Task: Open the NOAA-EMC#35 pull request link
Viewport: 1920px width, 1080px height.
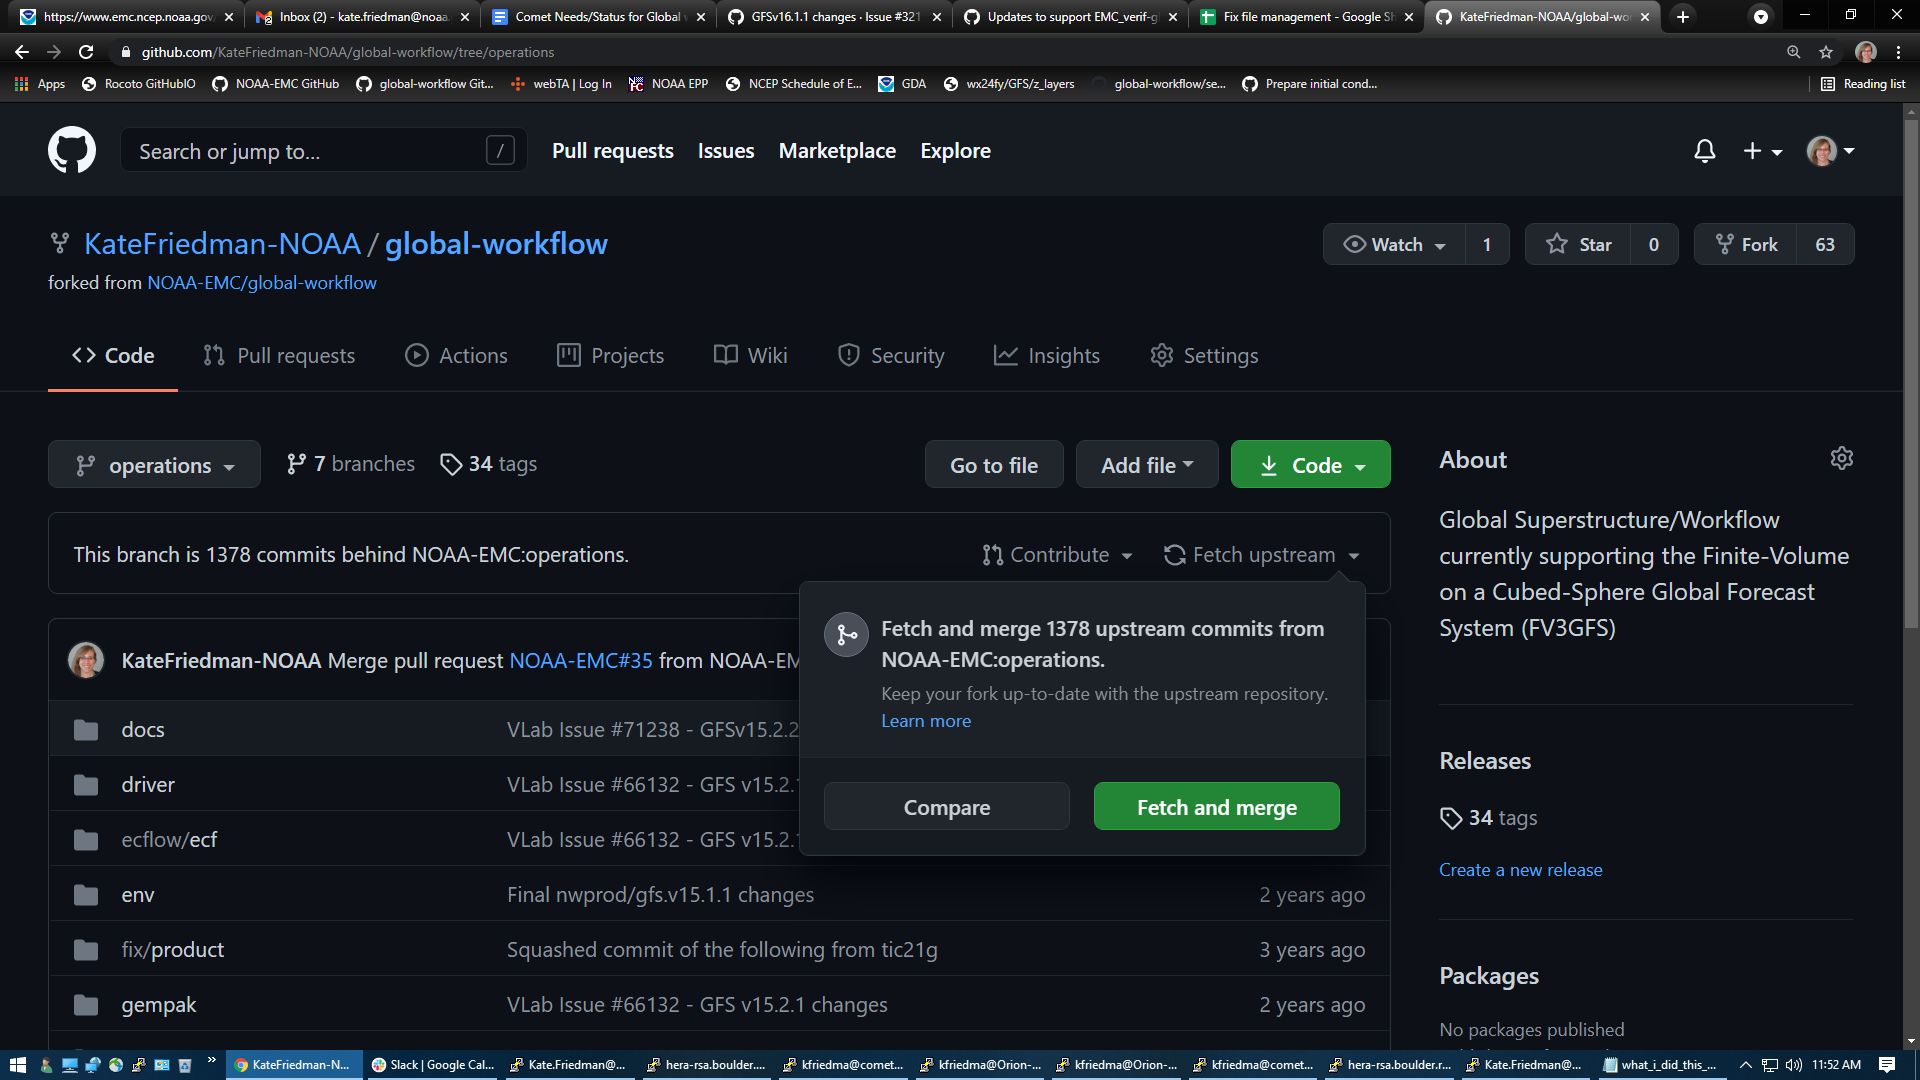Action: coord(581,661)
